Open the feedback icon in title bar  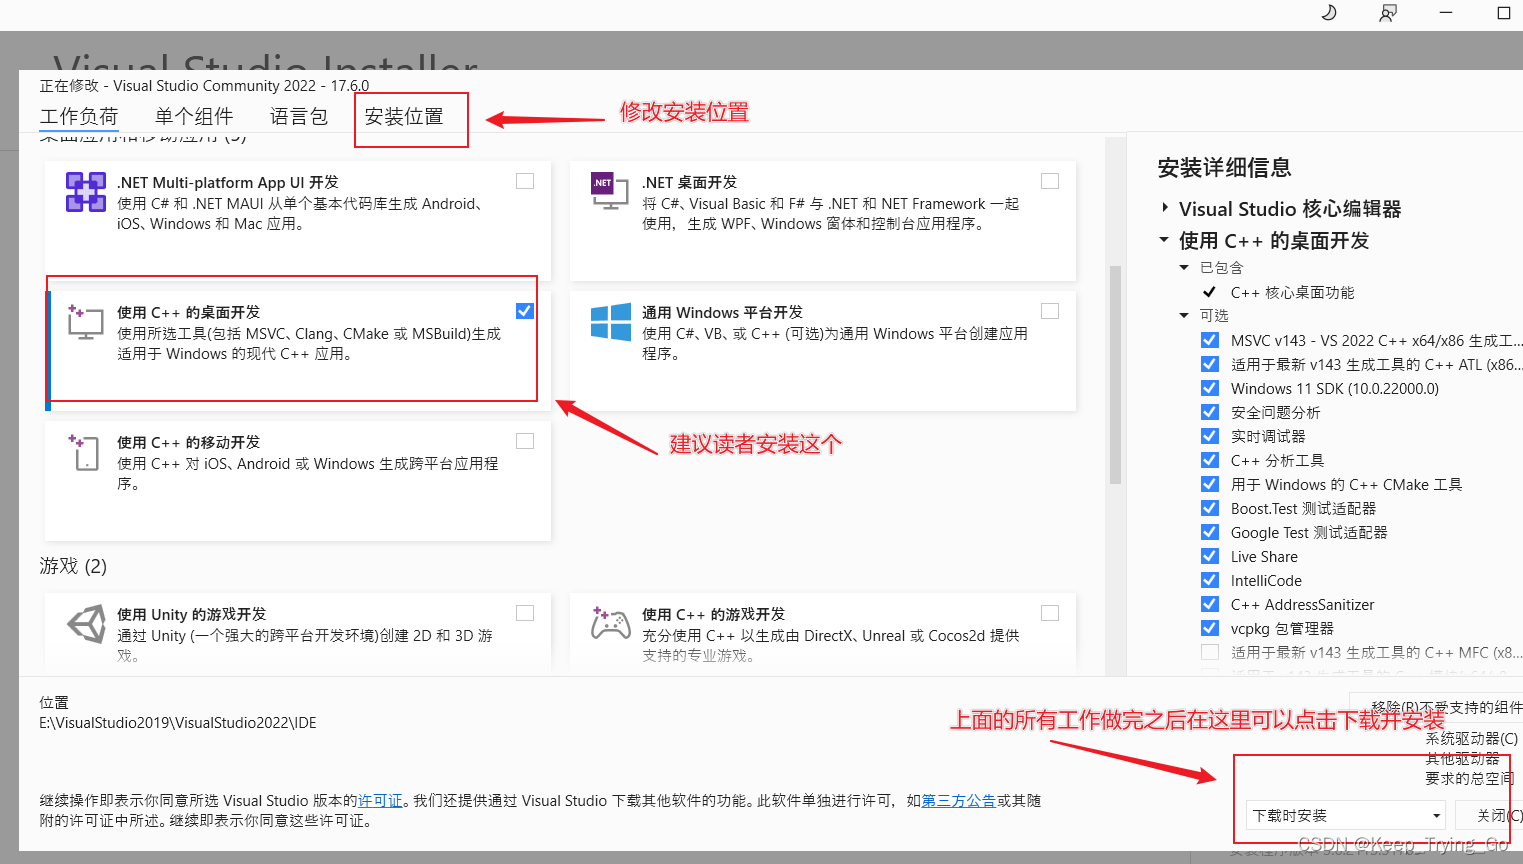coord(1387,13)
